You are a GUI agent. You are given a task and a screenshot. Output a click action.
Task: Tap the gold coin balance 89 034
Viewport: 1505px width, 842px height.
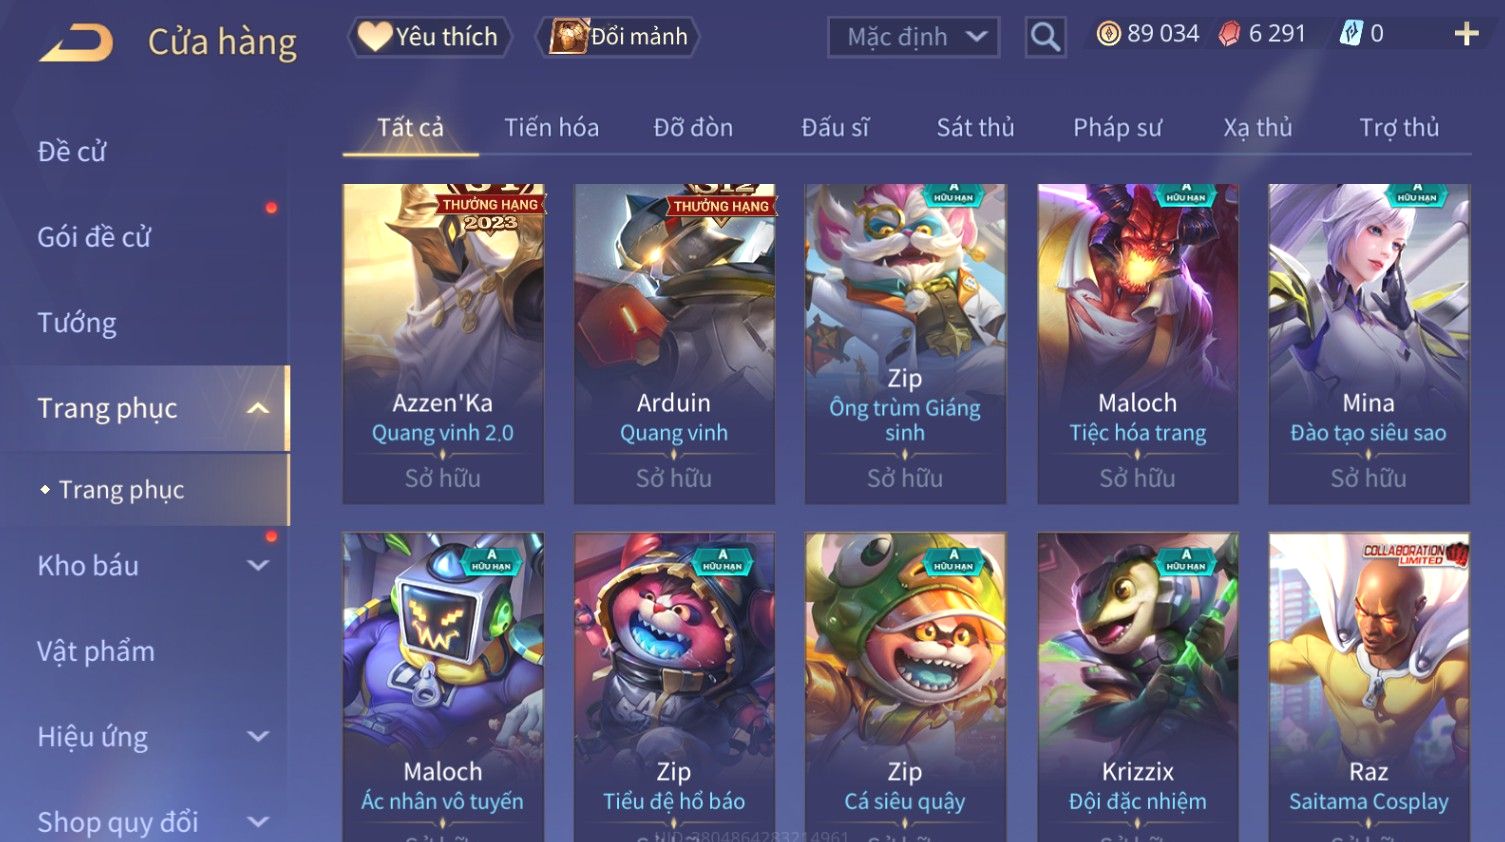coord(1148,34)
